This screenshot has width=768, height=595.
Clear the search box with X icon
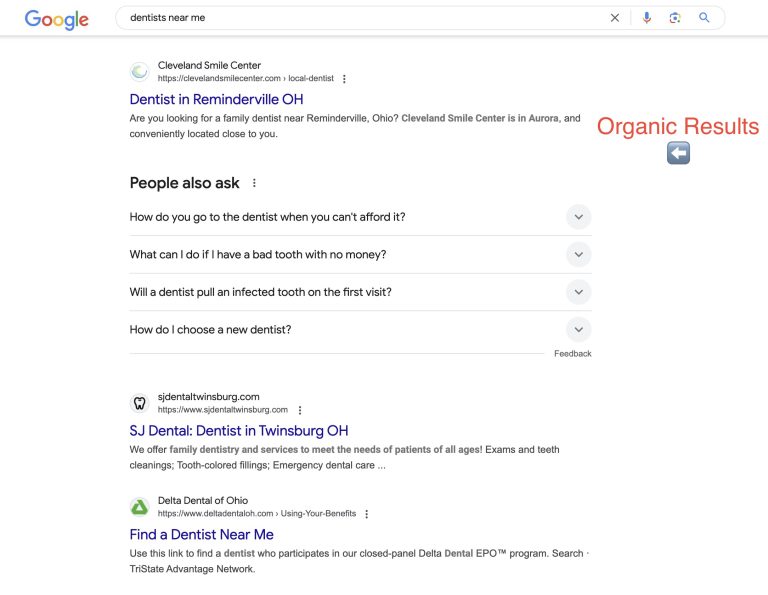pos(615,18)
